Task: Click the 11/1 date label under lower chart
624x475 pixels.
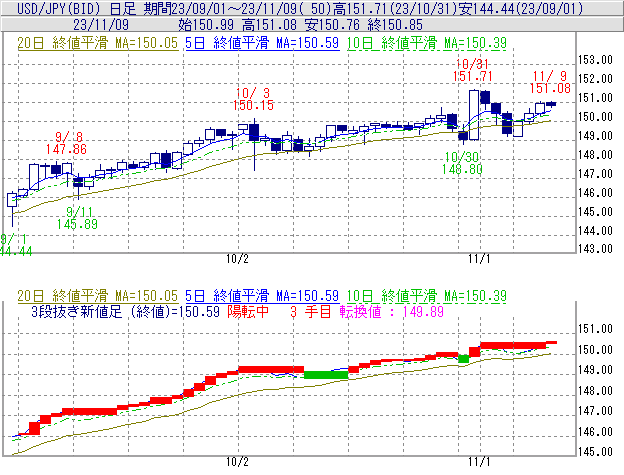Action: click(x=479, y=462)
